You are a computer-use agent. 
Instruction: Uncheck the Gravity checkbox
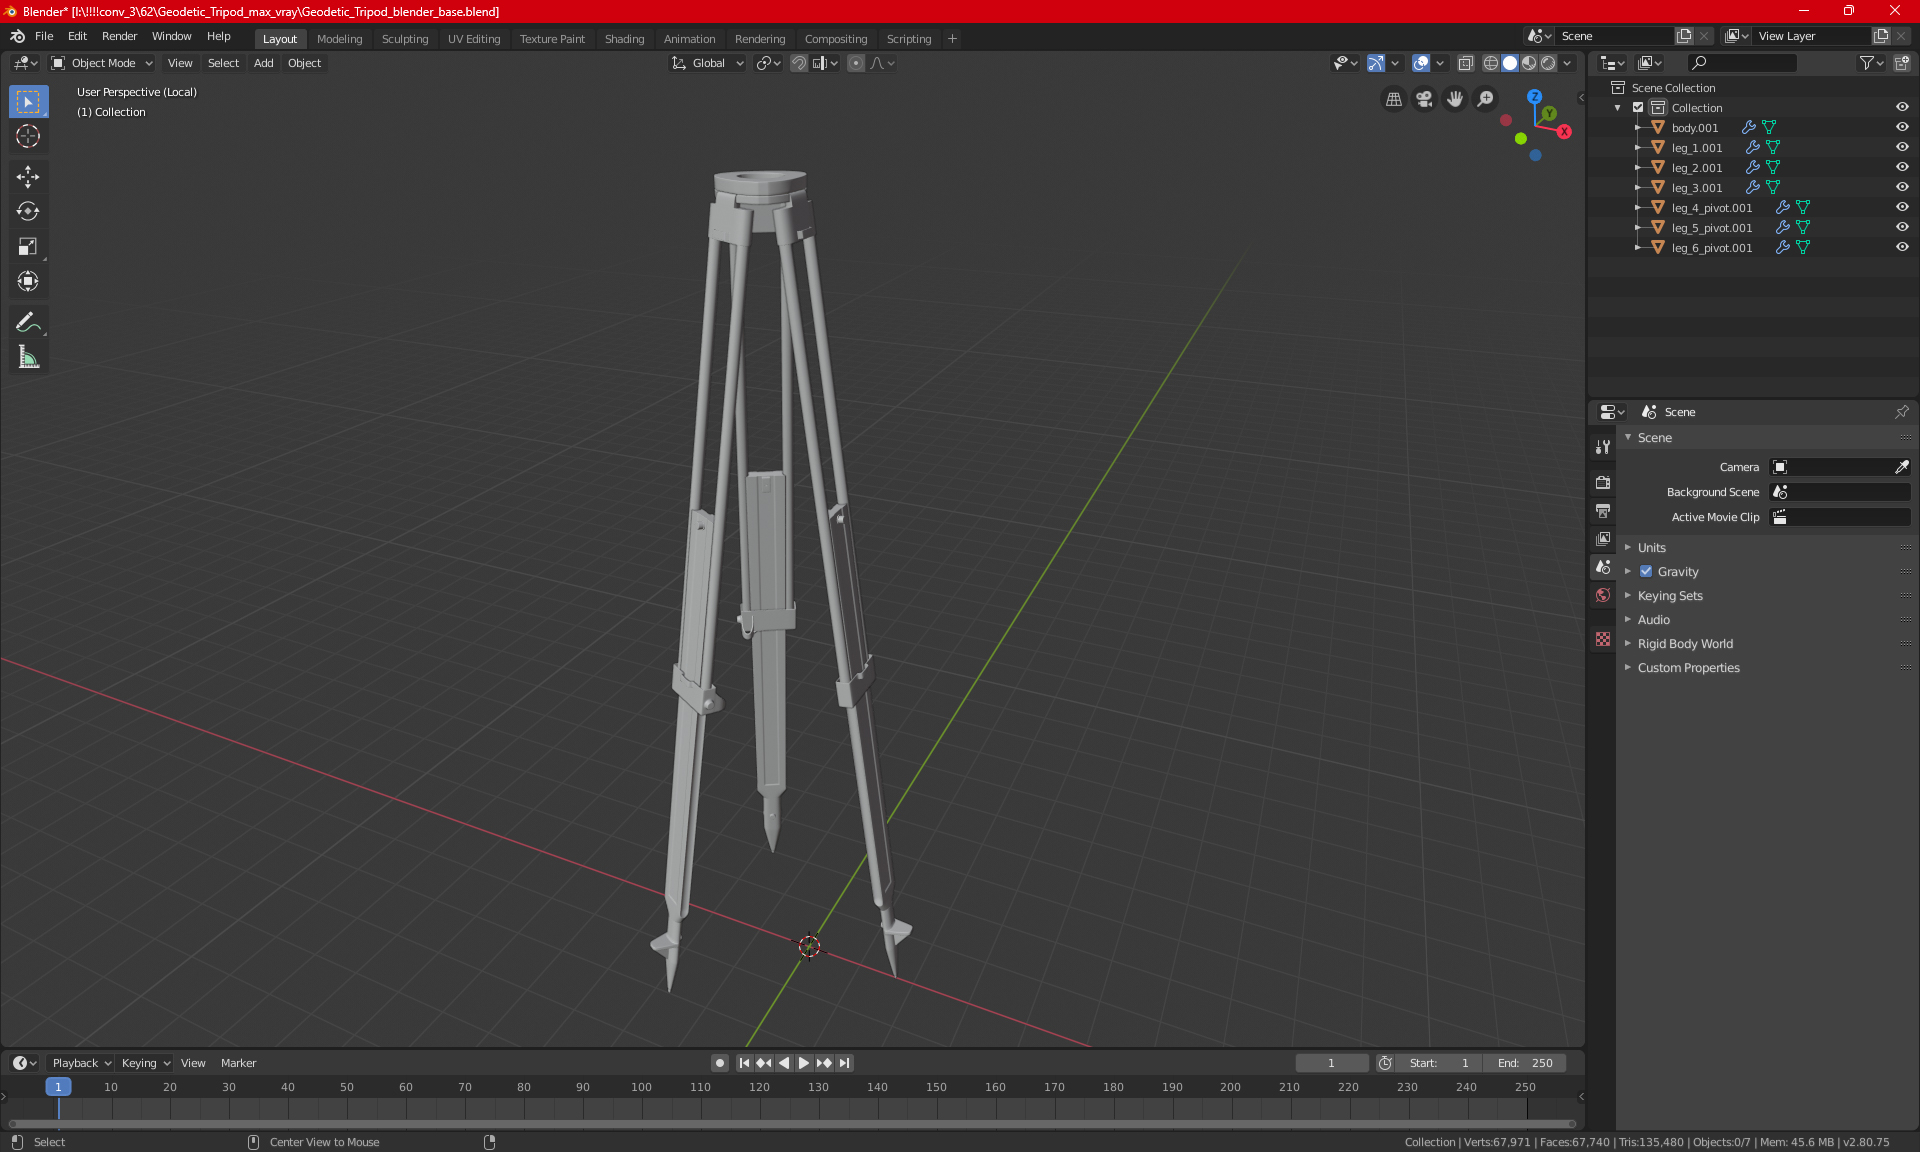[x=1646, y=572]
